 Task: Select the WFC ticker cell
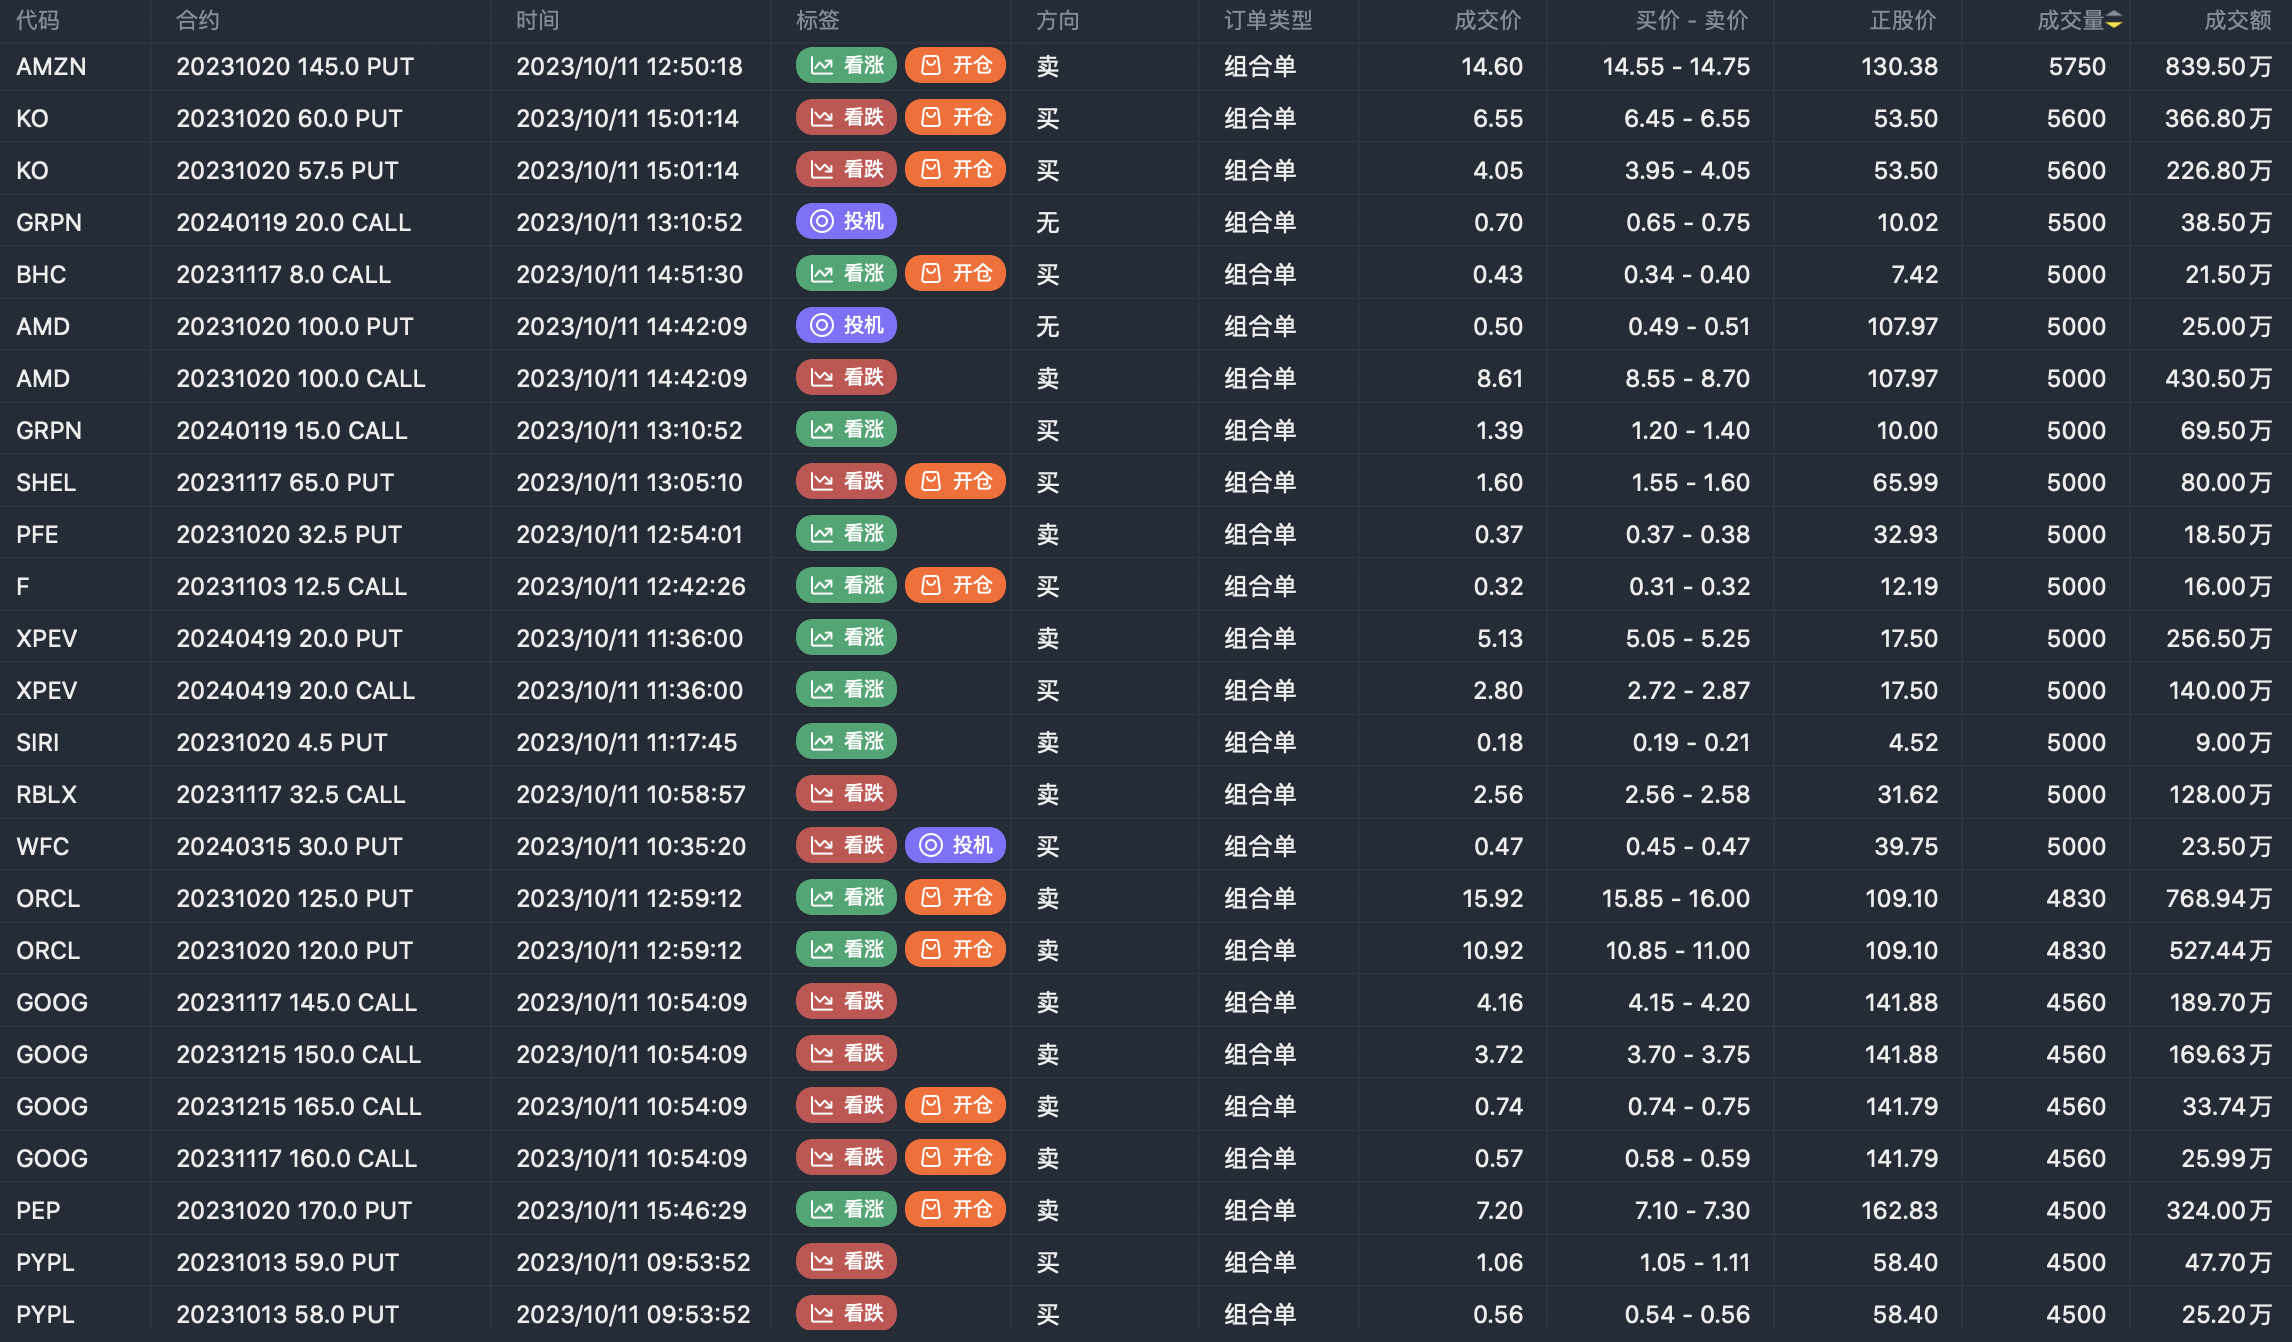tap(43, 847)
